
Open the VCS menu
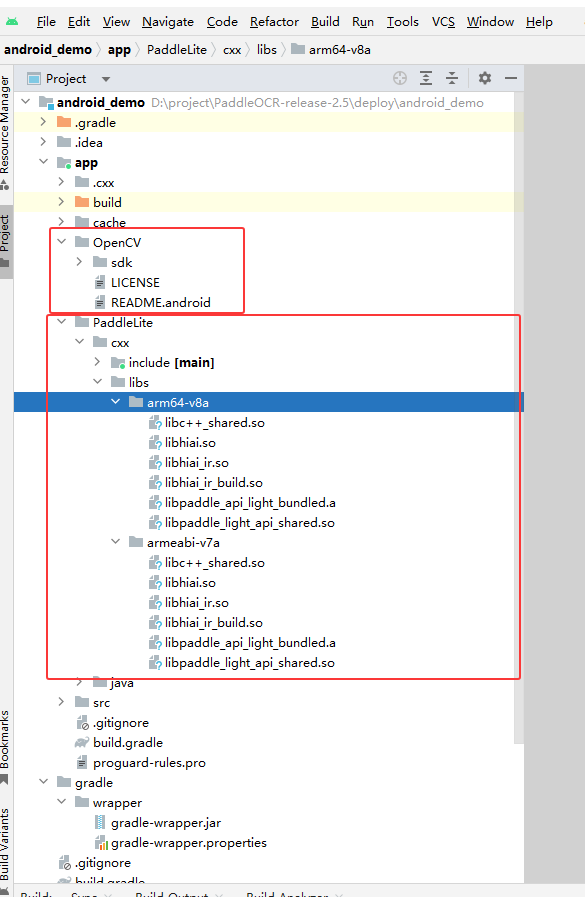443,22
